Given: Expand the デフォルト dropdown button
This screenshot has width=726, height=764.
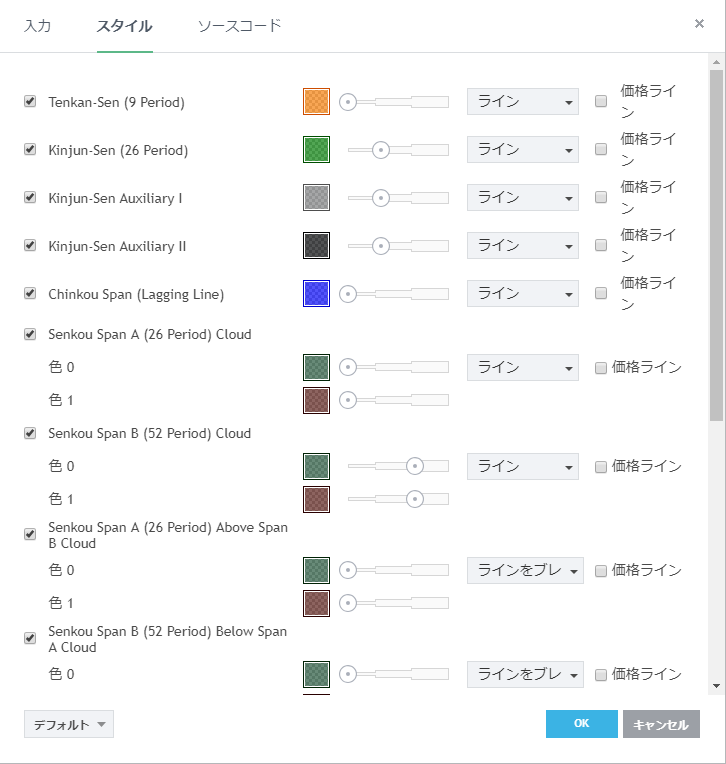Looking at the screenshot, I should 68,724.
